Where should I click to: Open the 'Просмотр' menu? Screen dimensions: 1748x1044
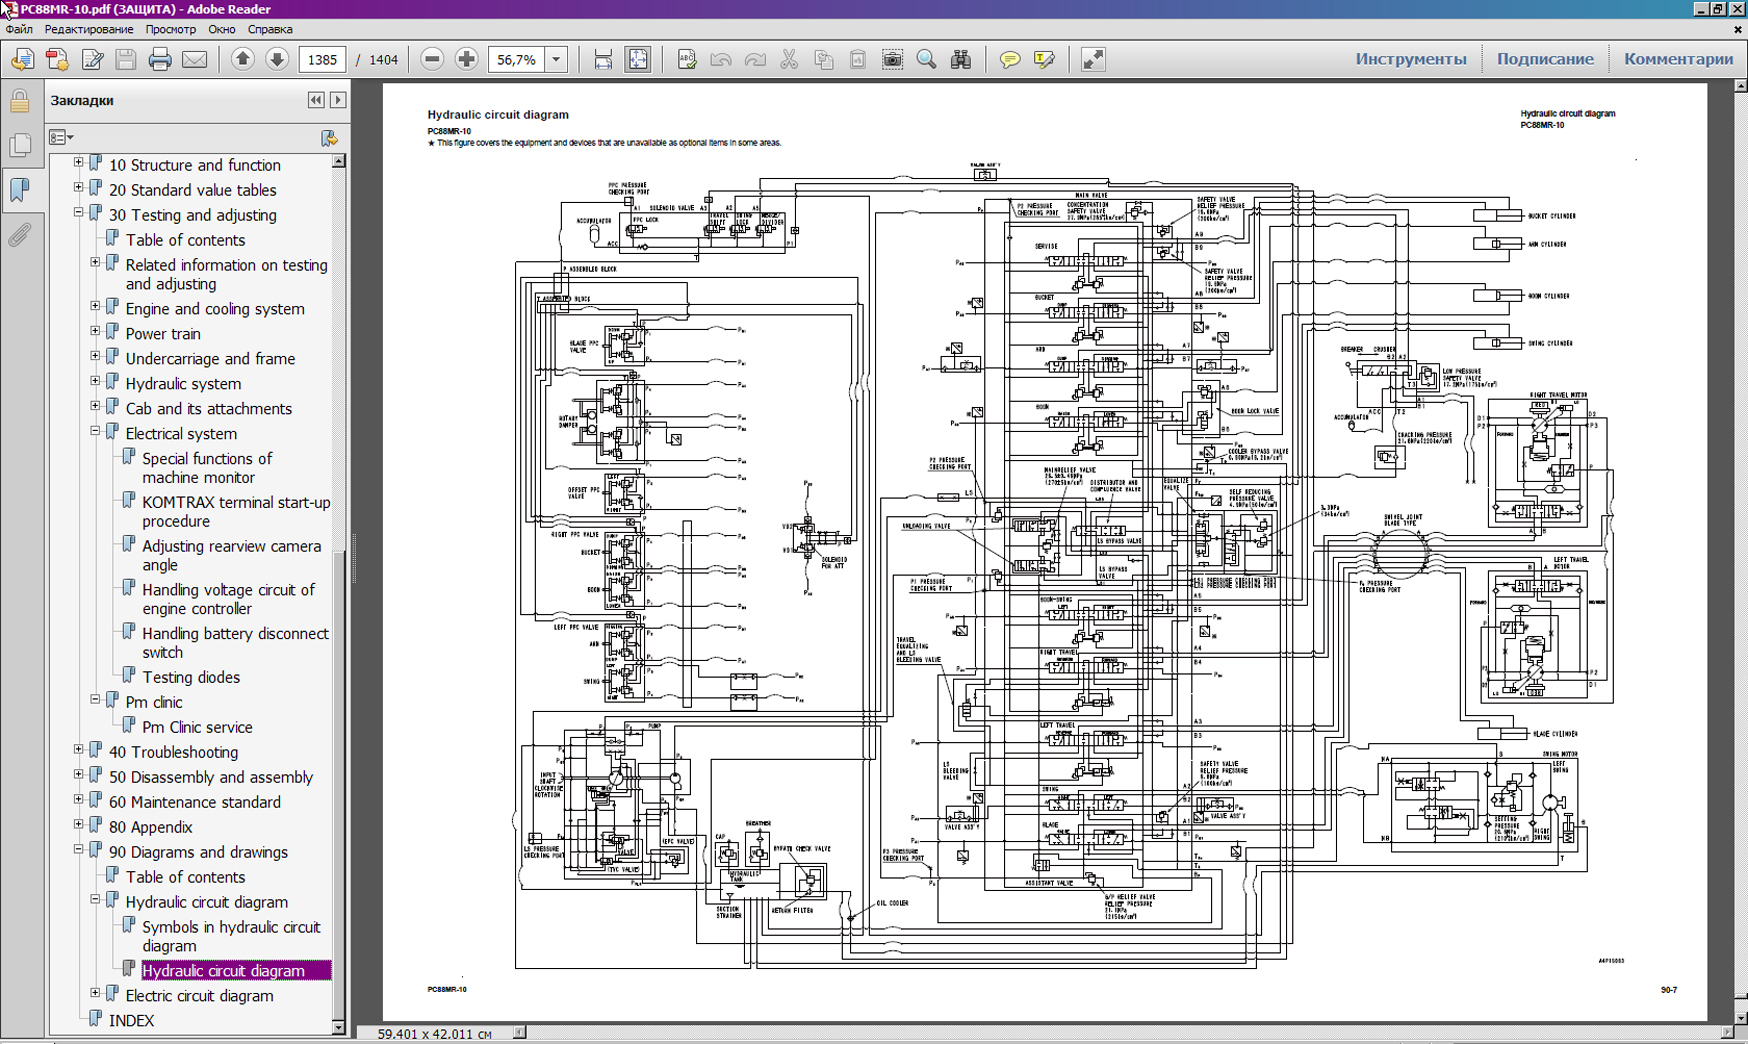click(170, 30)
